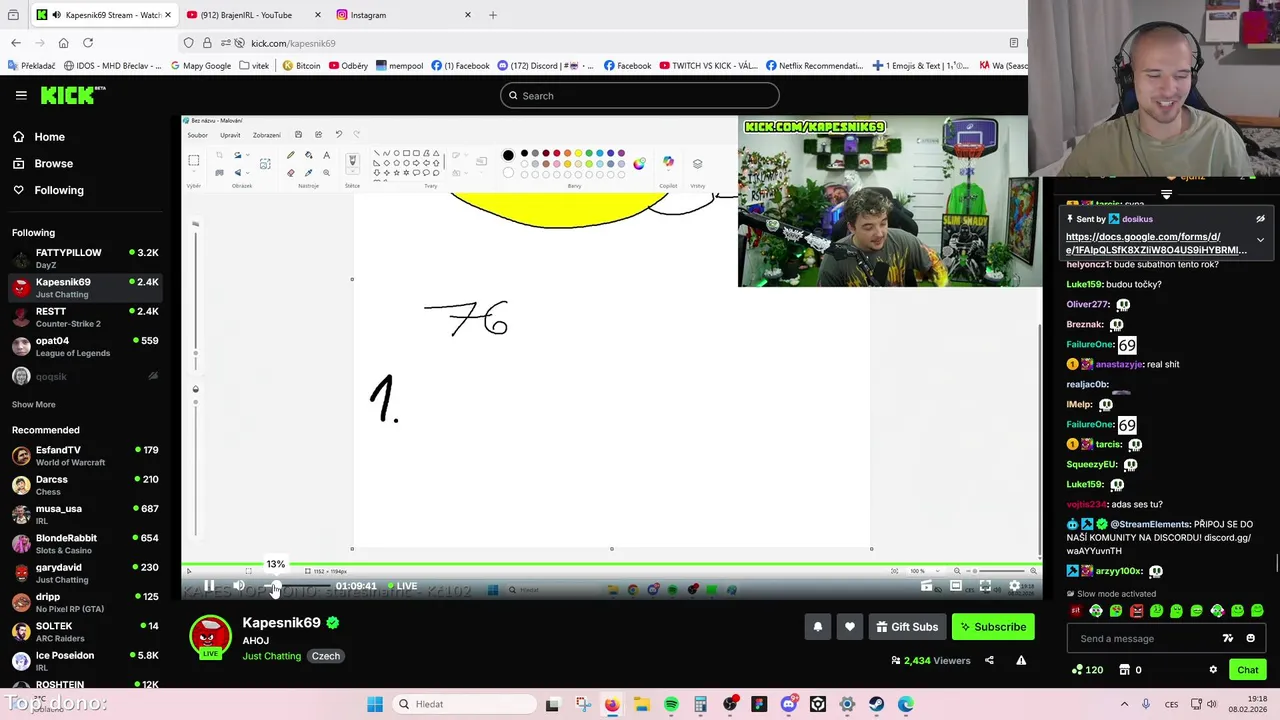Image resolution: width=1280 pixels, height=720 pixels.
Task: Show hidden system tray icons
Action: pos(1124,704)
